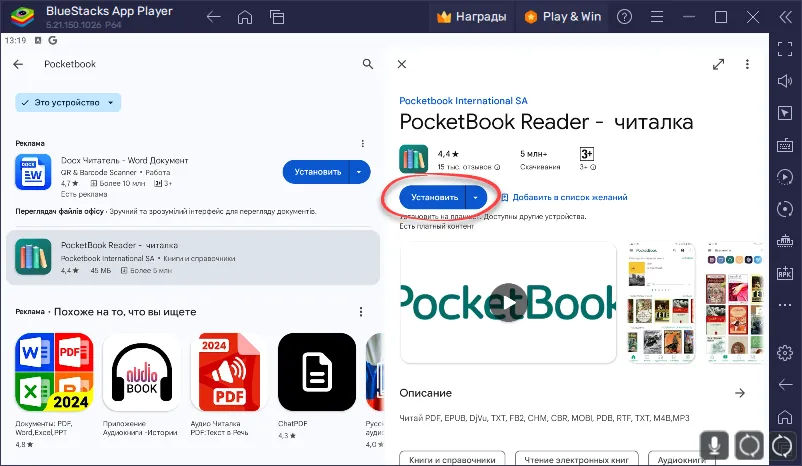This screenshot has height=466, width=802.
Task: Open the PocketBook Reader app icon
Action: pyautogui.click(x=413, y=159)
